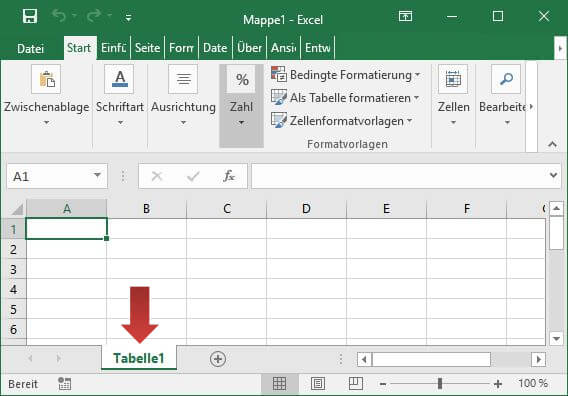Expand the Zahl group dropdown arrow
The width and height of the screenshot is (568, 396).
(x=241, y=123)
